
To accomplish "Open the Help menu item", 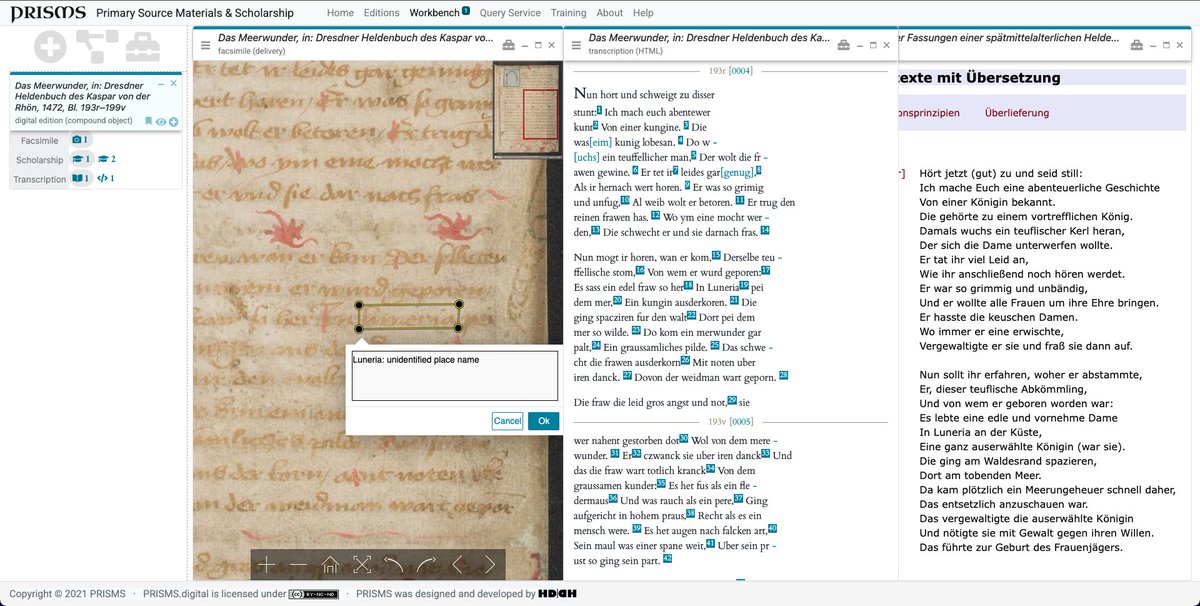I will (643, 13).
